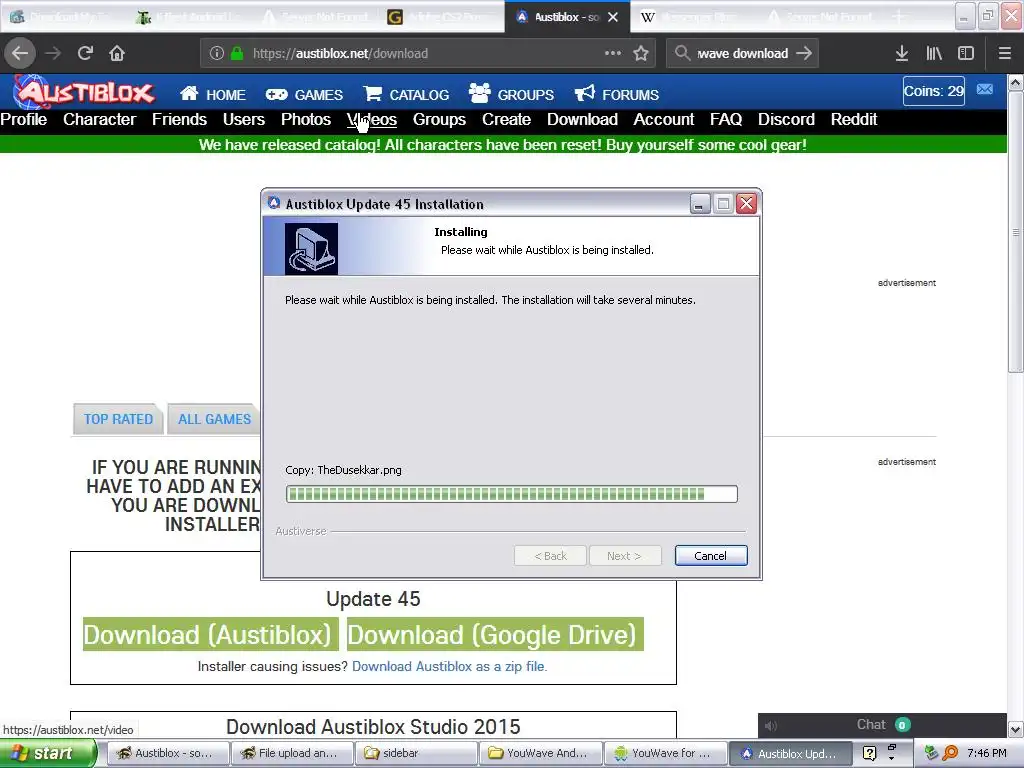Open Friends page link
This screenshot has height=768, width=1024.
pyautogui.click(x=179, y=120)
